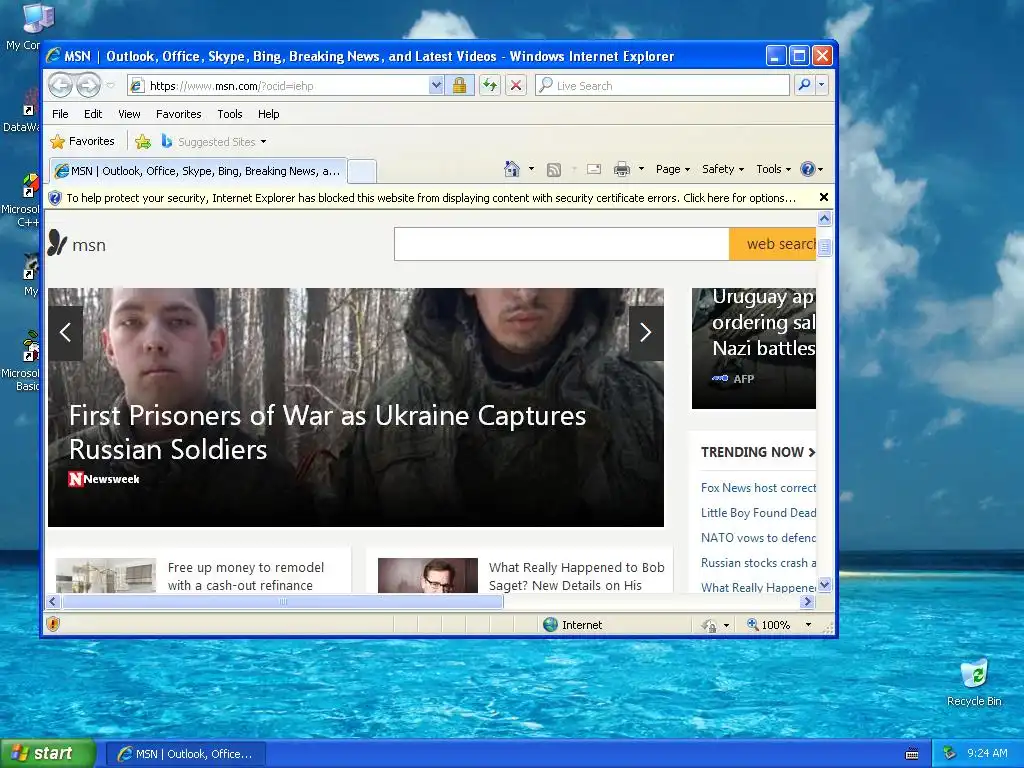
Task: Open Little Boy Found Dead link
Action: 758,513
